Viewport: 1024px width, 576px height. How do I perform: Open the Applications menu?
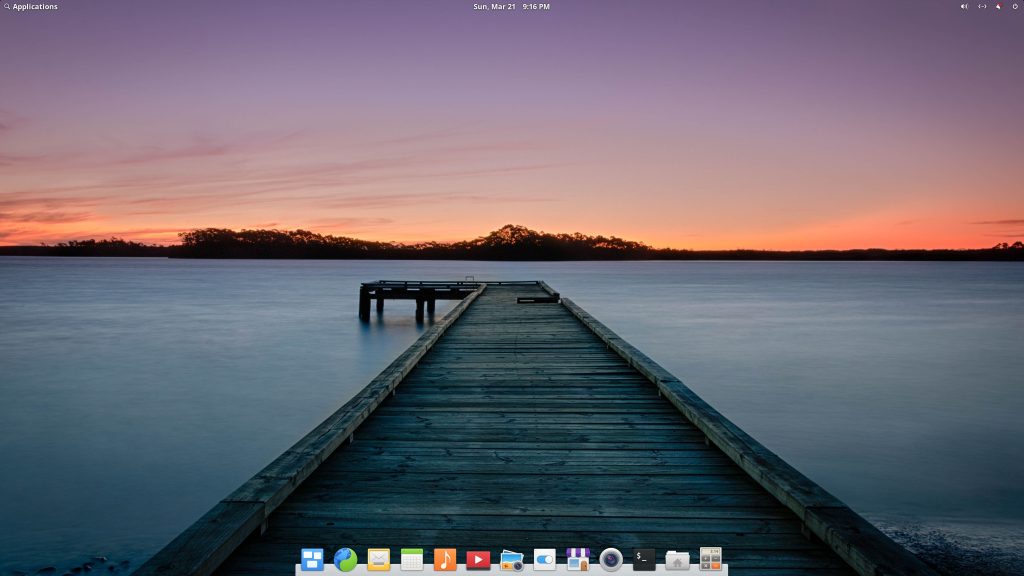30,7
